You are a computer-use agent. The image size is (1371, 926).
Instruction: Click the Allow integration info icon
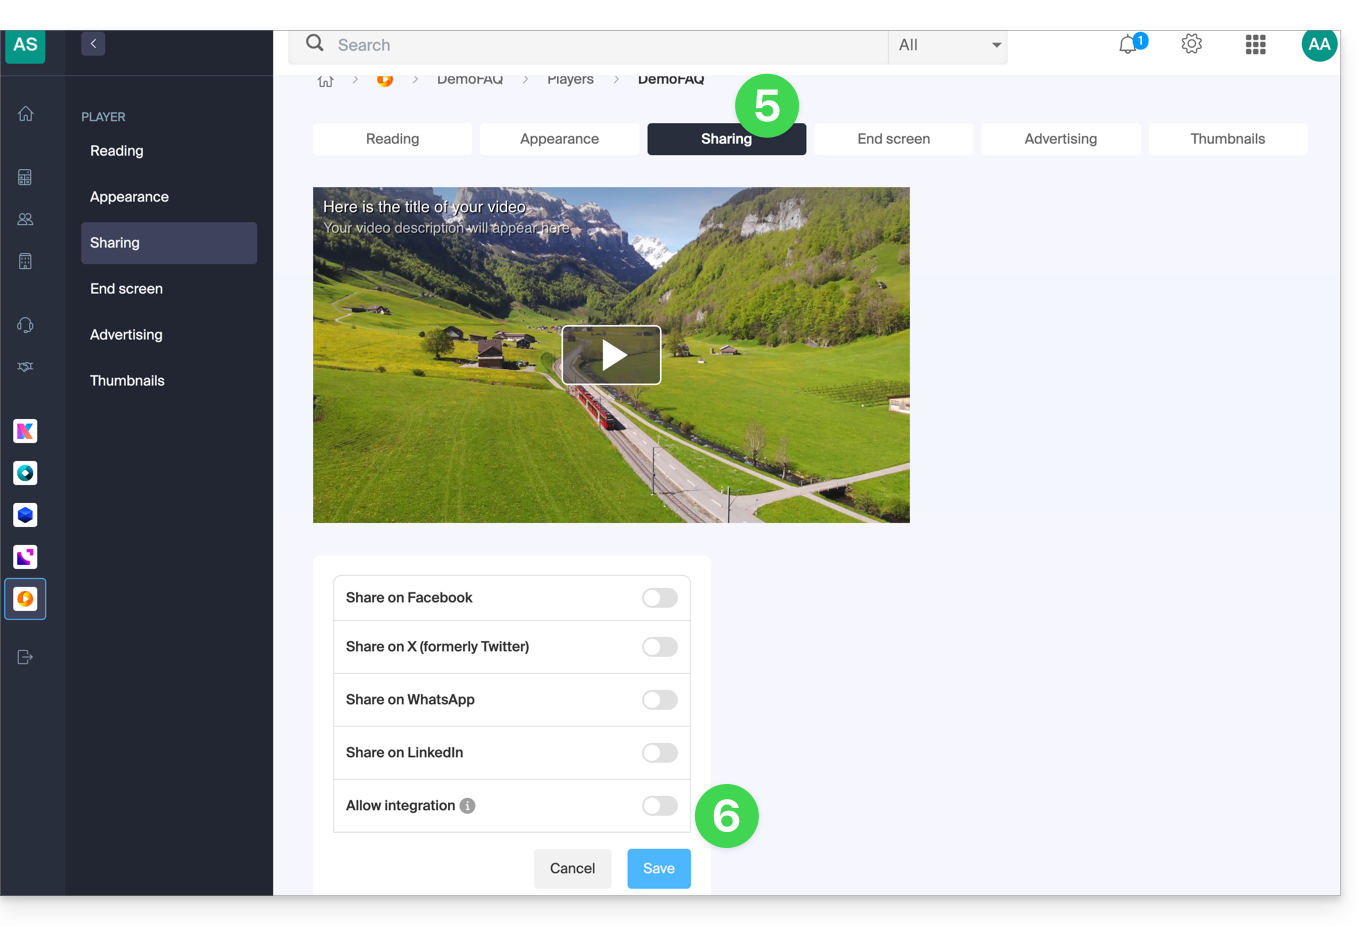[467, 806]
